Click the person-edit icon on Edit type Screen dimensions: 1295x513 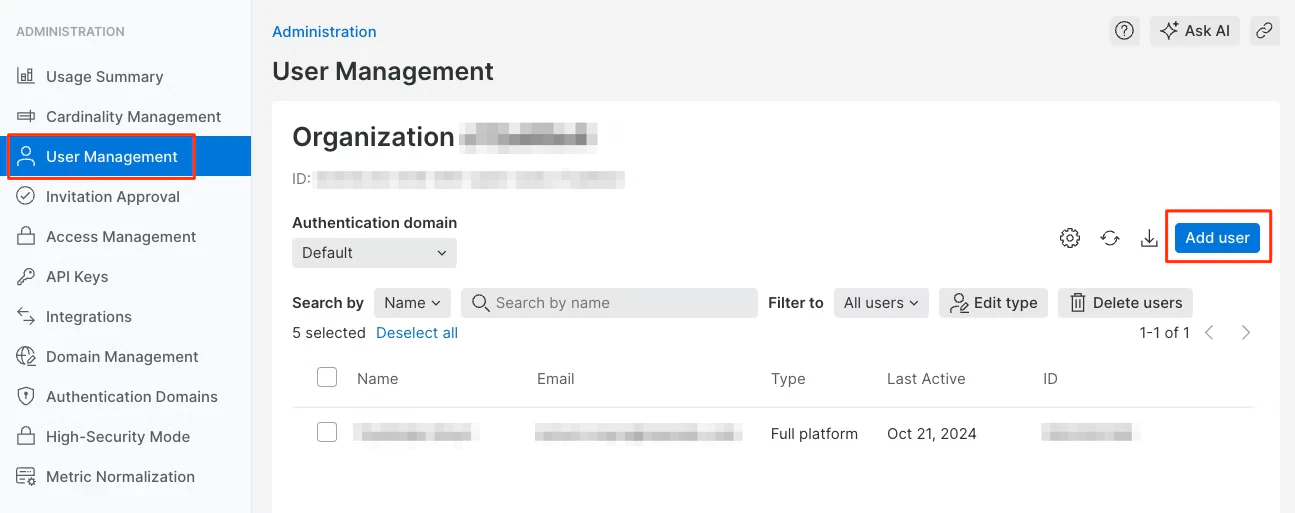959,303
